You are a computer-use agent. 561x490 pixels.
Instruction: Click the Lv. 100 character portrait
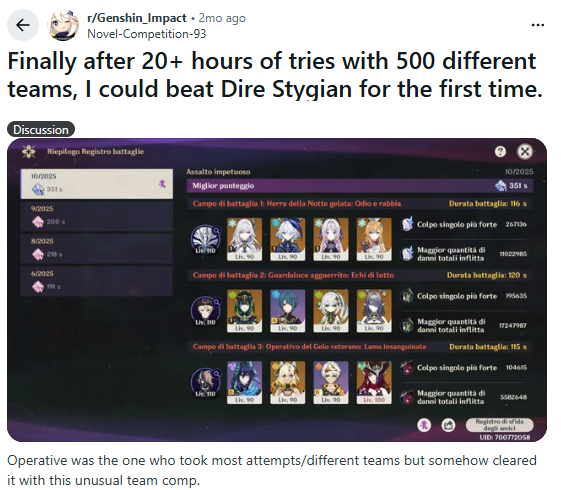(374, 383)
